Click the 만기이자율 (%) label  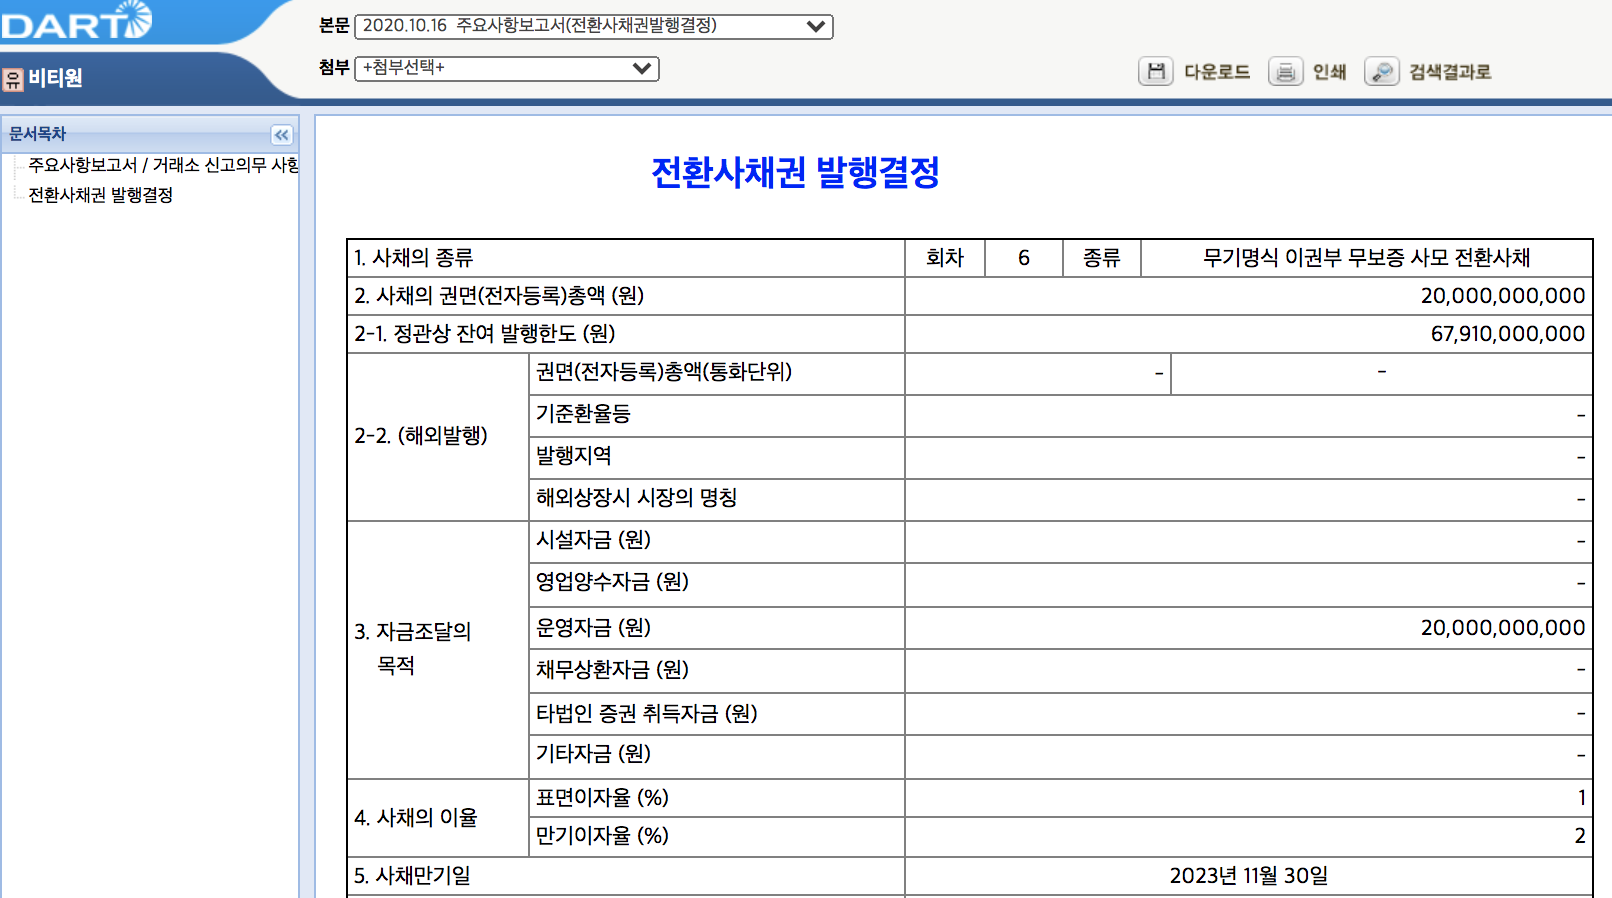(x=602, y=836)
